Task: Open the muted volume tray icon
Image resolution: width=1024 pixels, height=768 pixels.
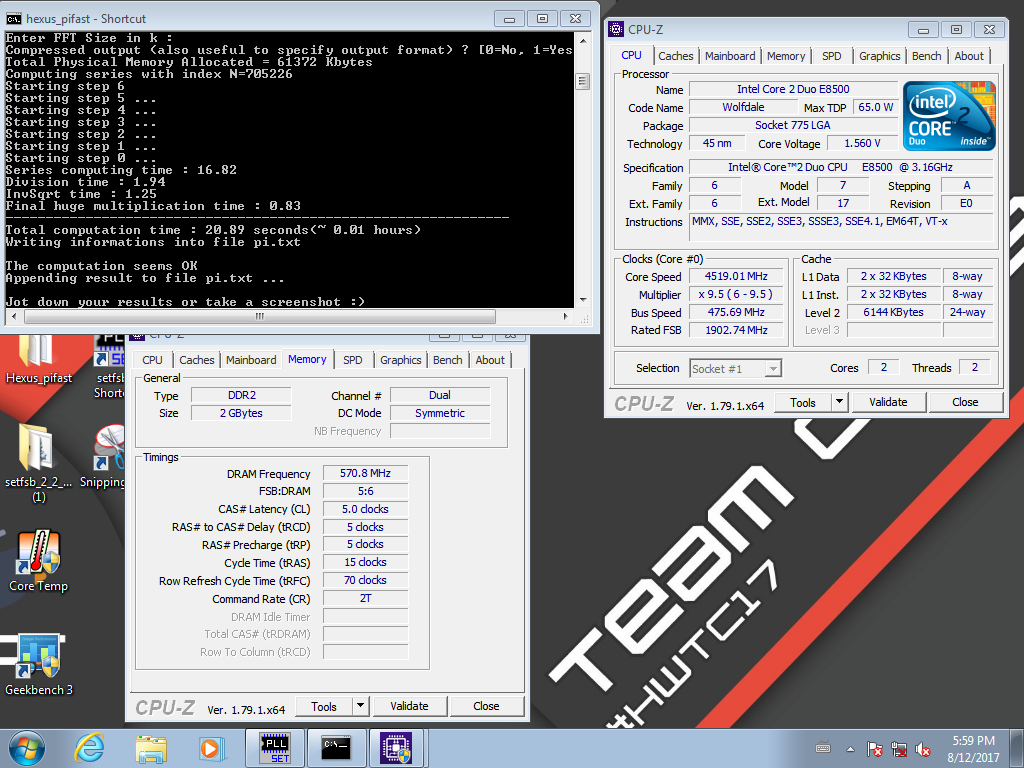Action: coord(923,749)
